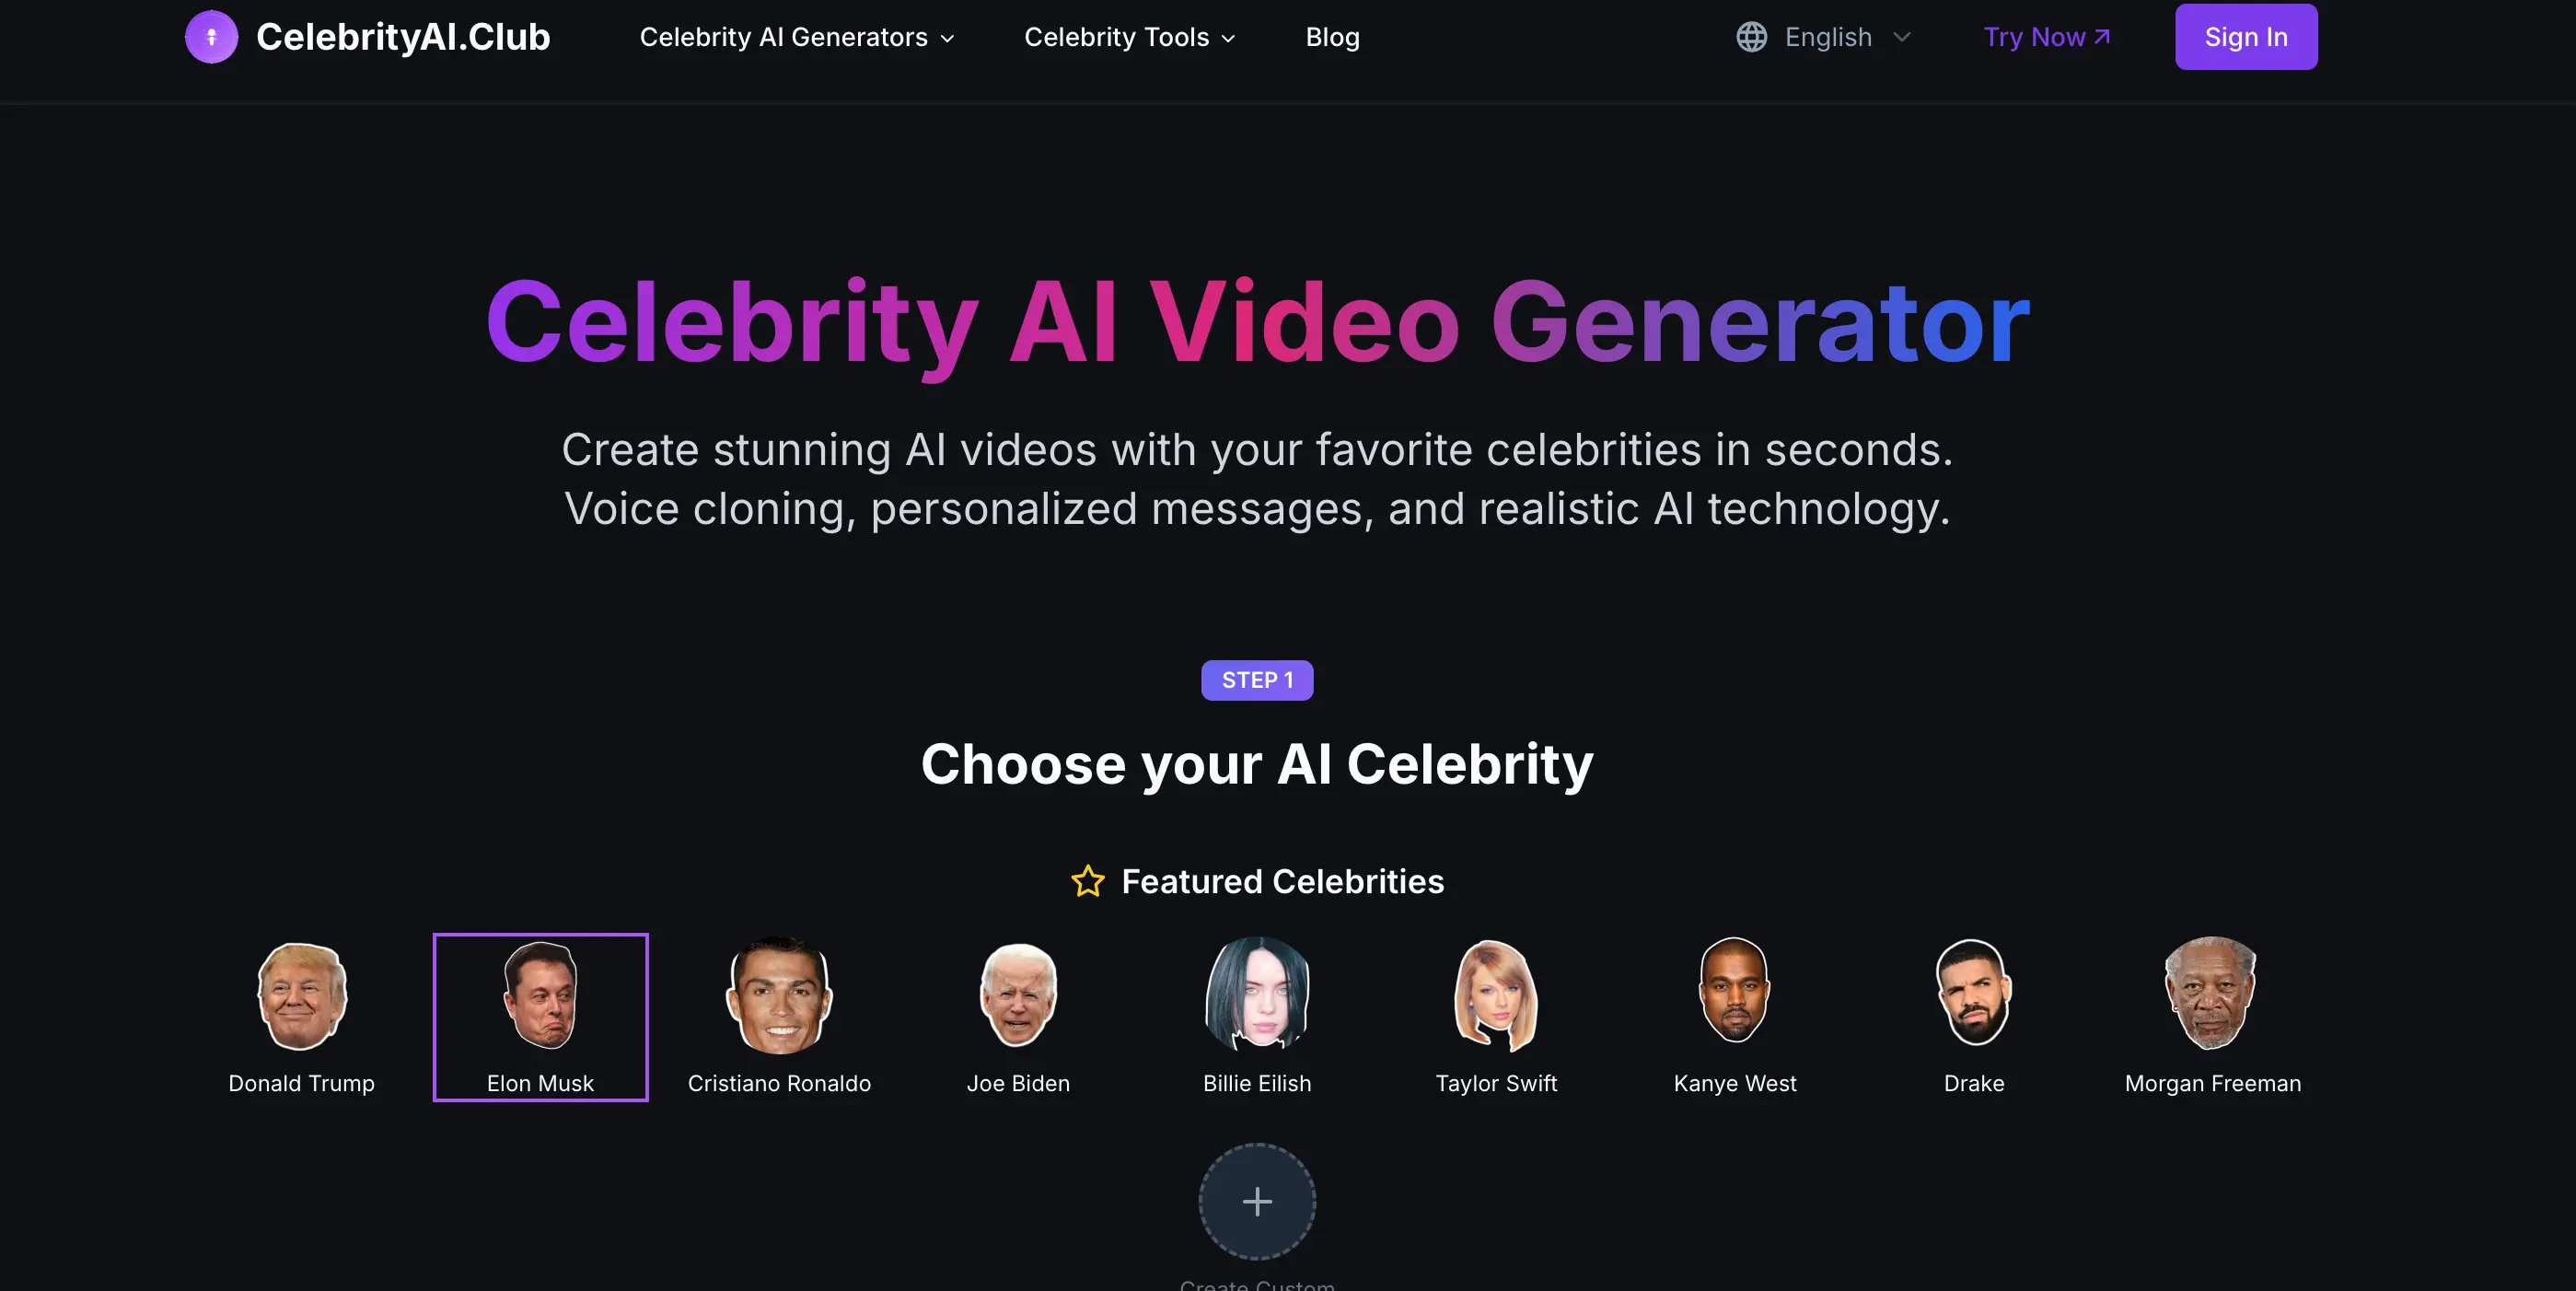Select the Billie Eilish avatar
Viewport: 2576px width, 1291px height.
point(1257,993)
